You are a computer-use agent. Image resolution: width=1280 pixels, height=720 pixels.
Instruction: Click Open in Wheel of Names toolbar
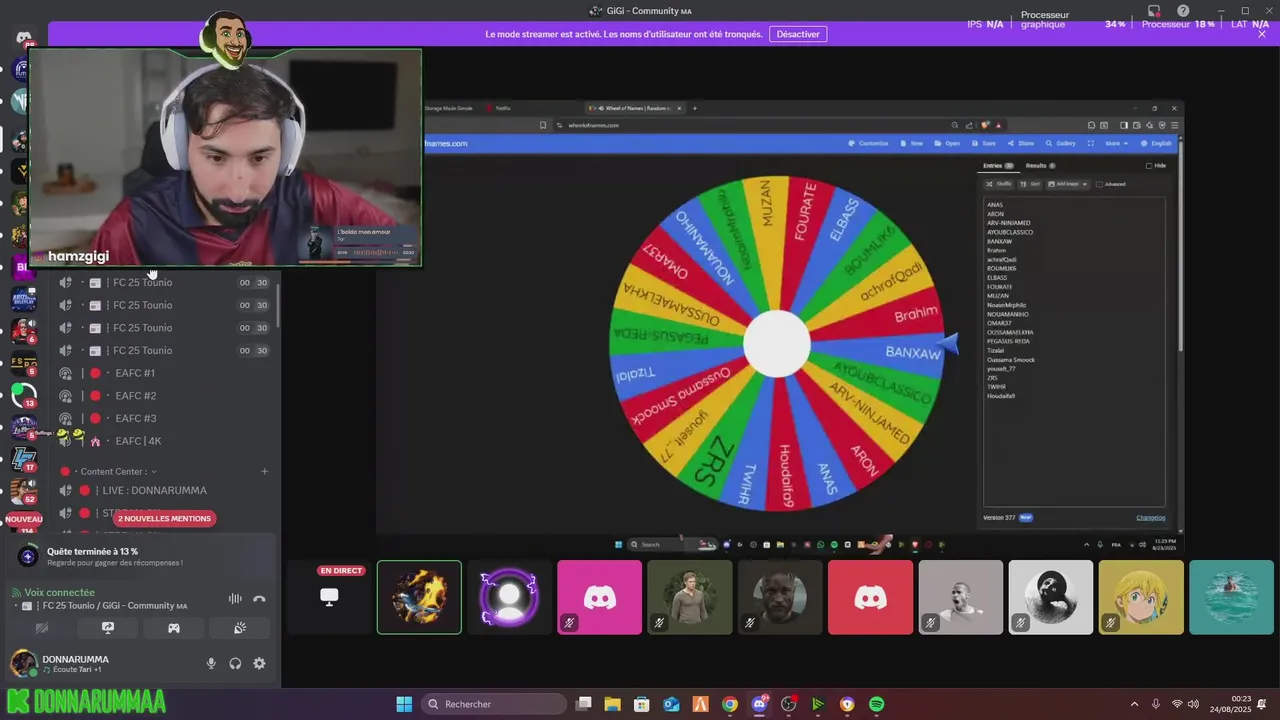coord(947,143)
